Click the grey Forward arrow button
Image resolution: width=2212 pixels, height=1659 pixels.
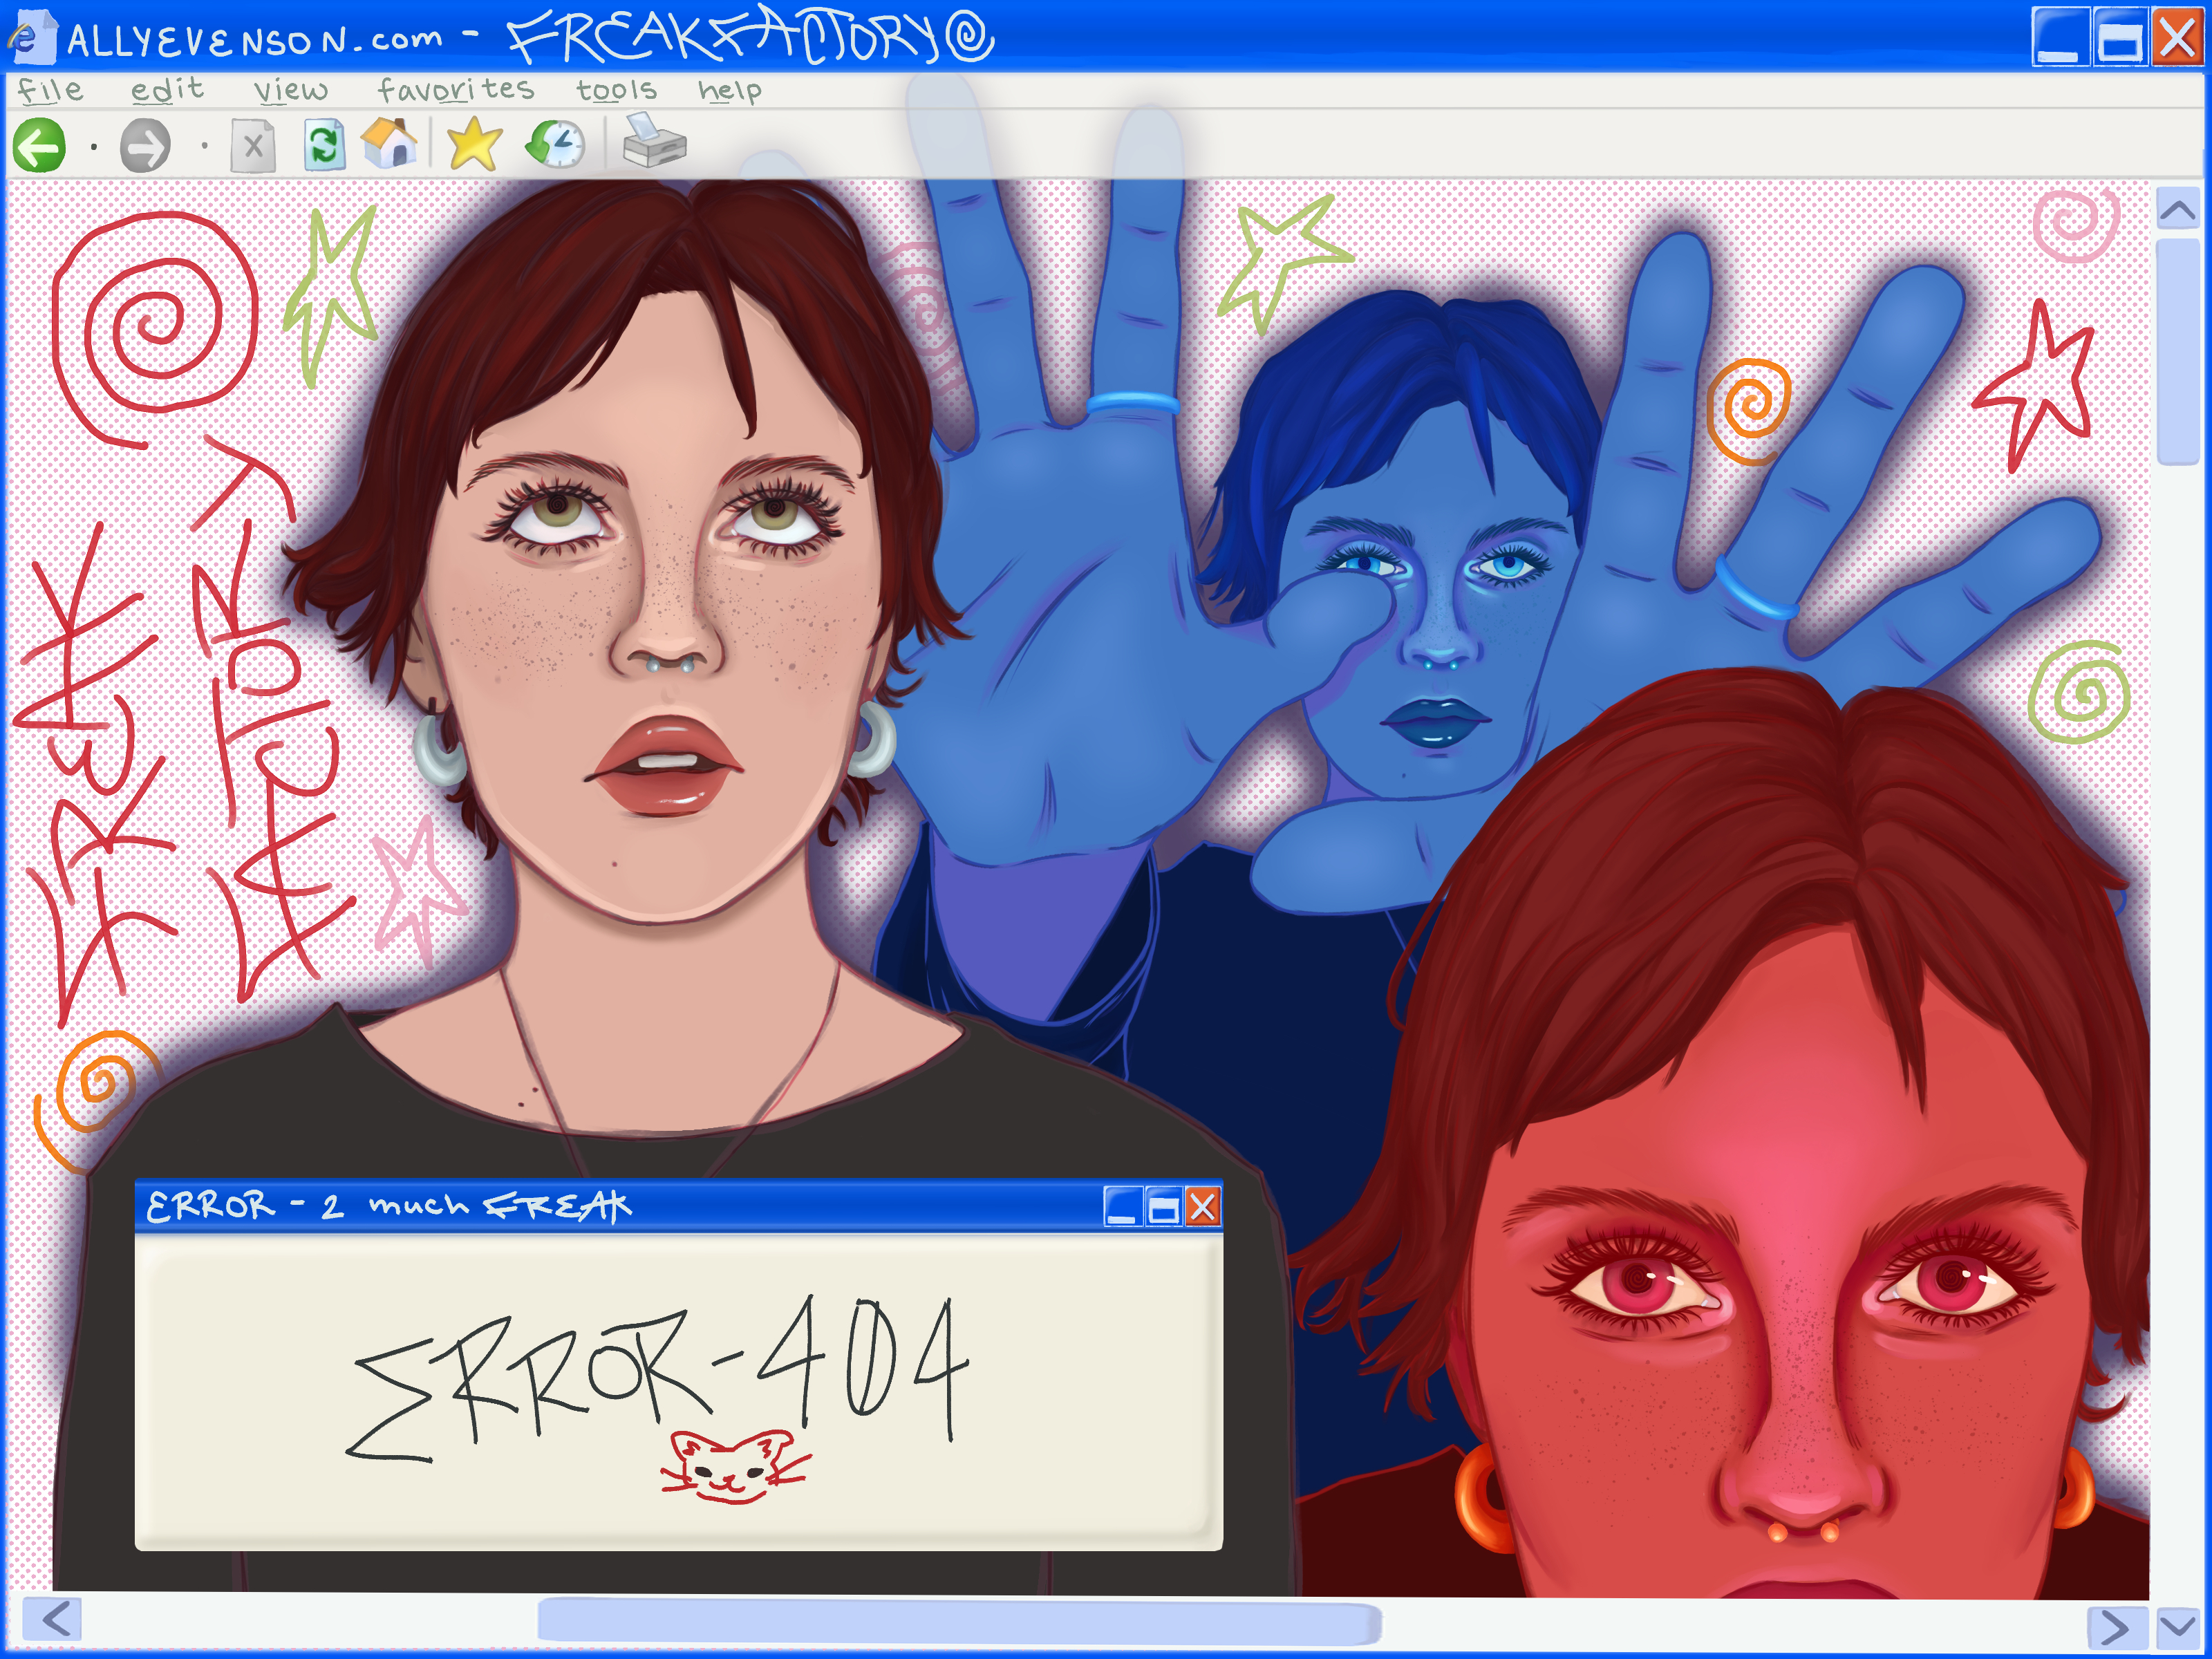[x=146, y=147]
